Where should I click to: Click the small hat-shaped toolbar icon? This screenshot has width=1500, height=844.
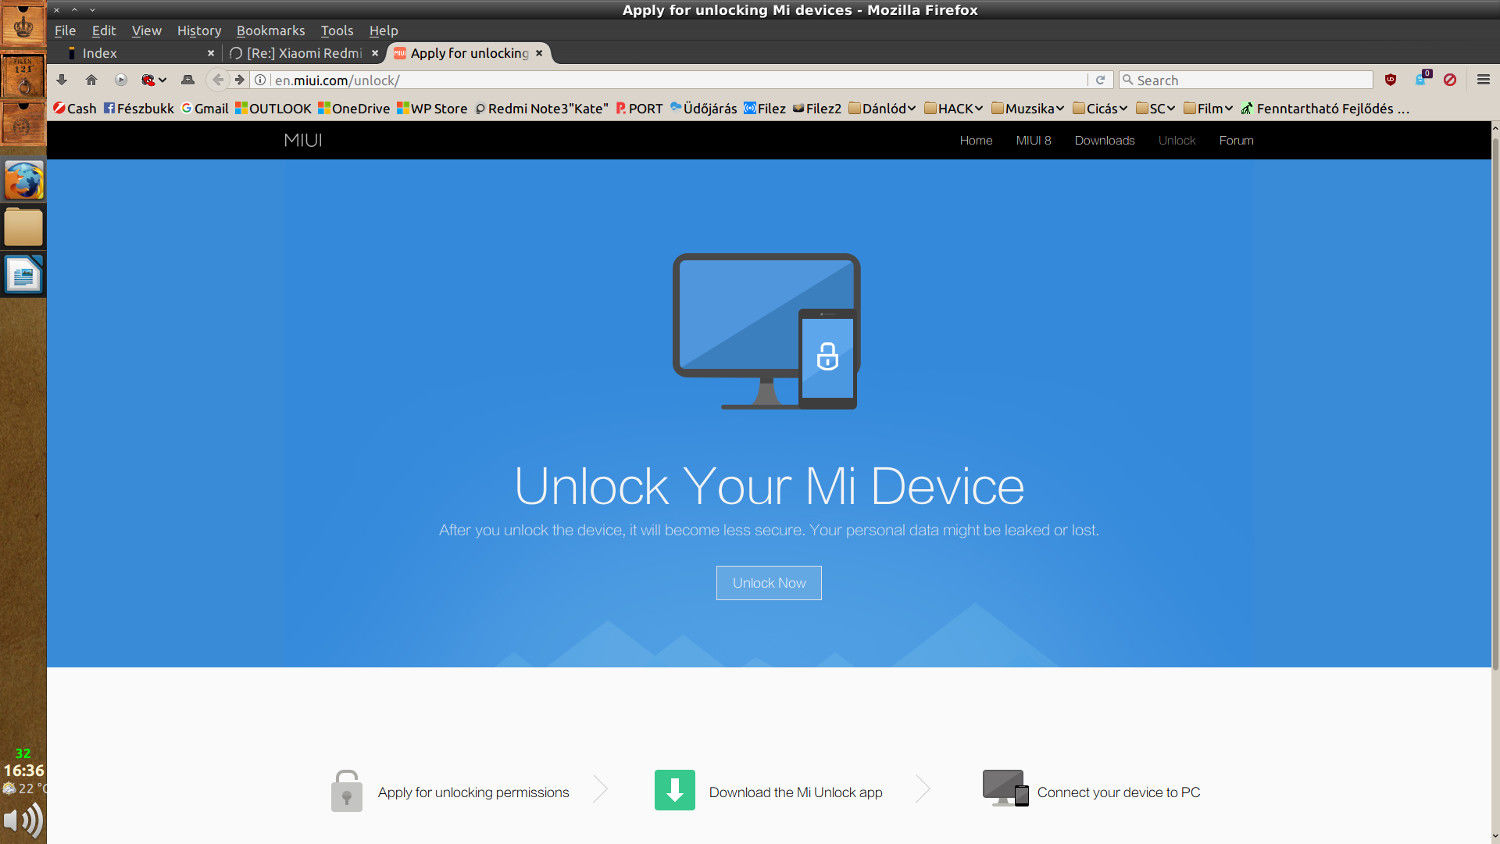[x=187, y=80]
